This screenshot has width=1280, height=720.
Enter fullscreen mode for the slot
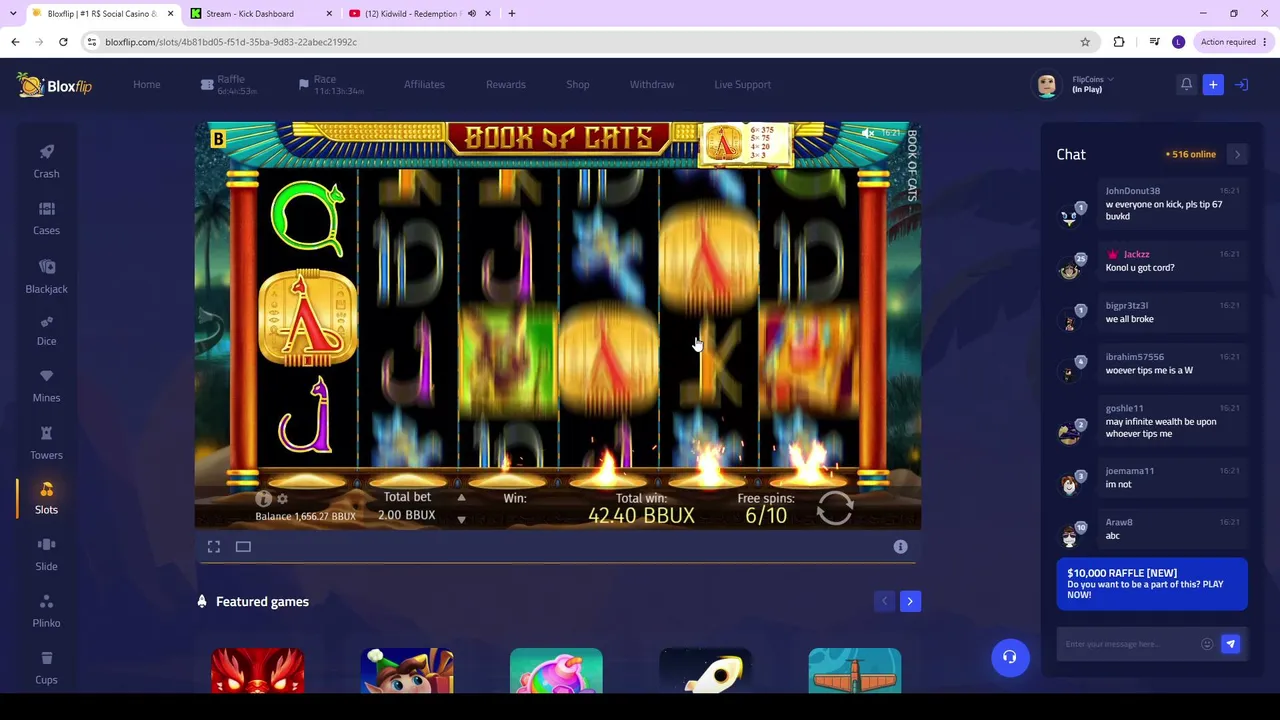click(x=214, y=547)
